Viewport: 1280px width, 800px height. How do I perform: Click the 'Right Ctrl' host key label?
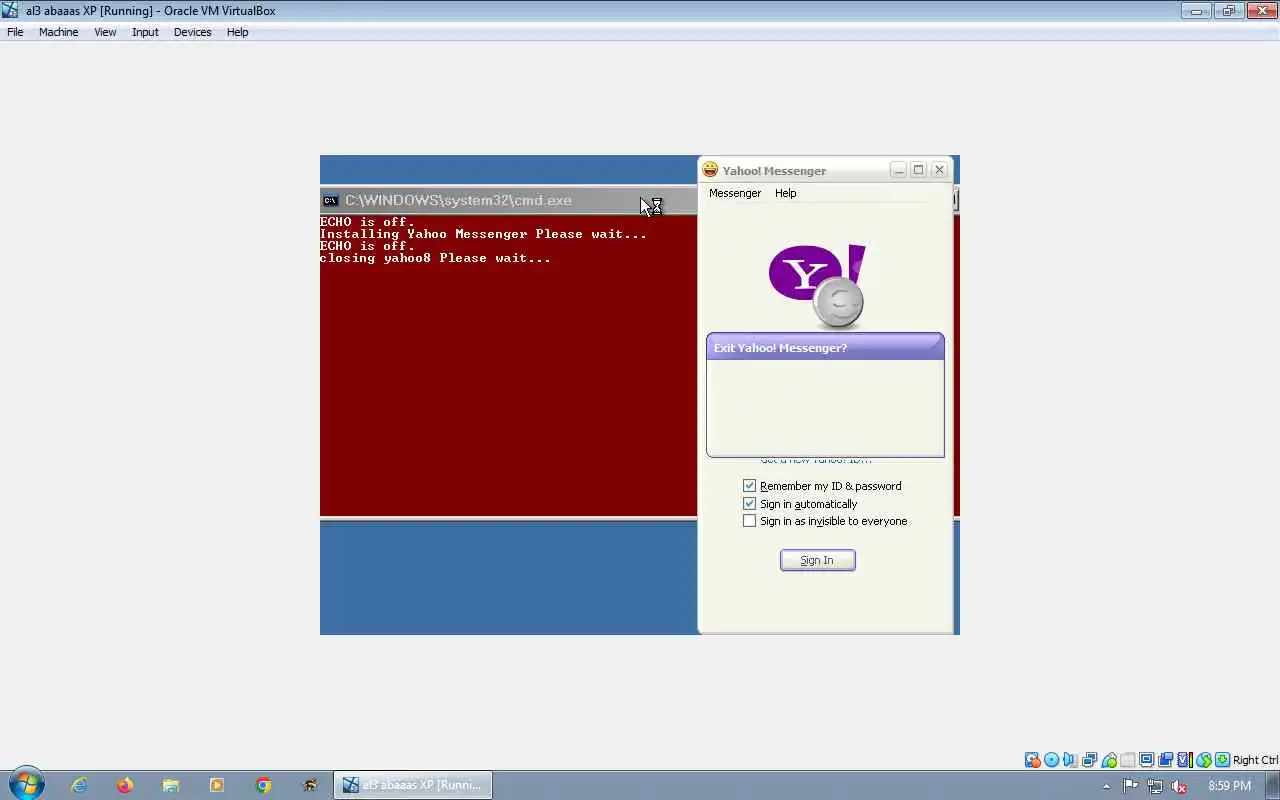pyautogui.click(x=1256, y=760)
